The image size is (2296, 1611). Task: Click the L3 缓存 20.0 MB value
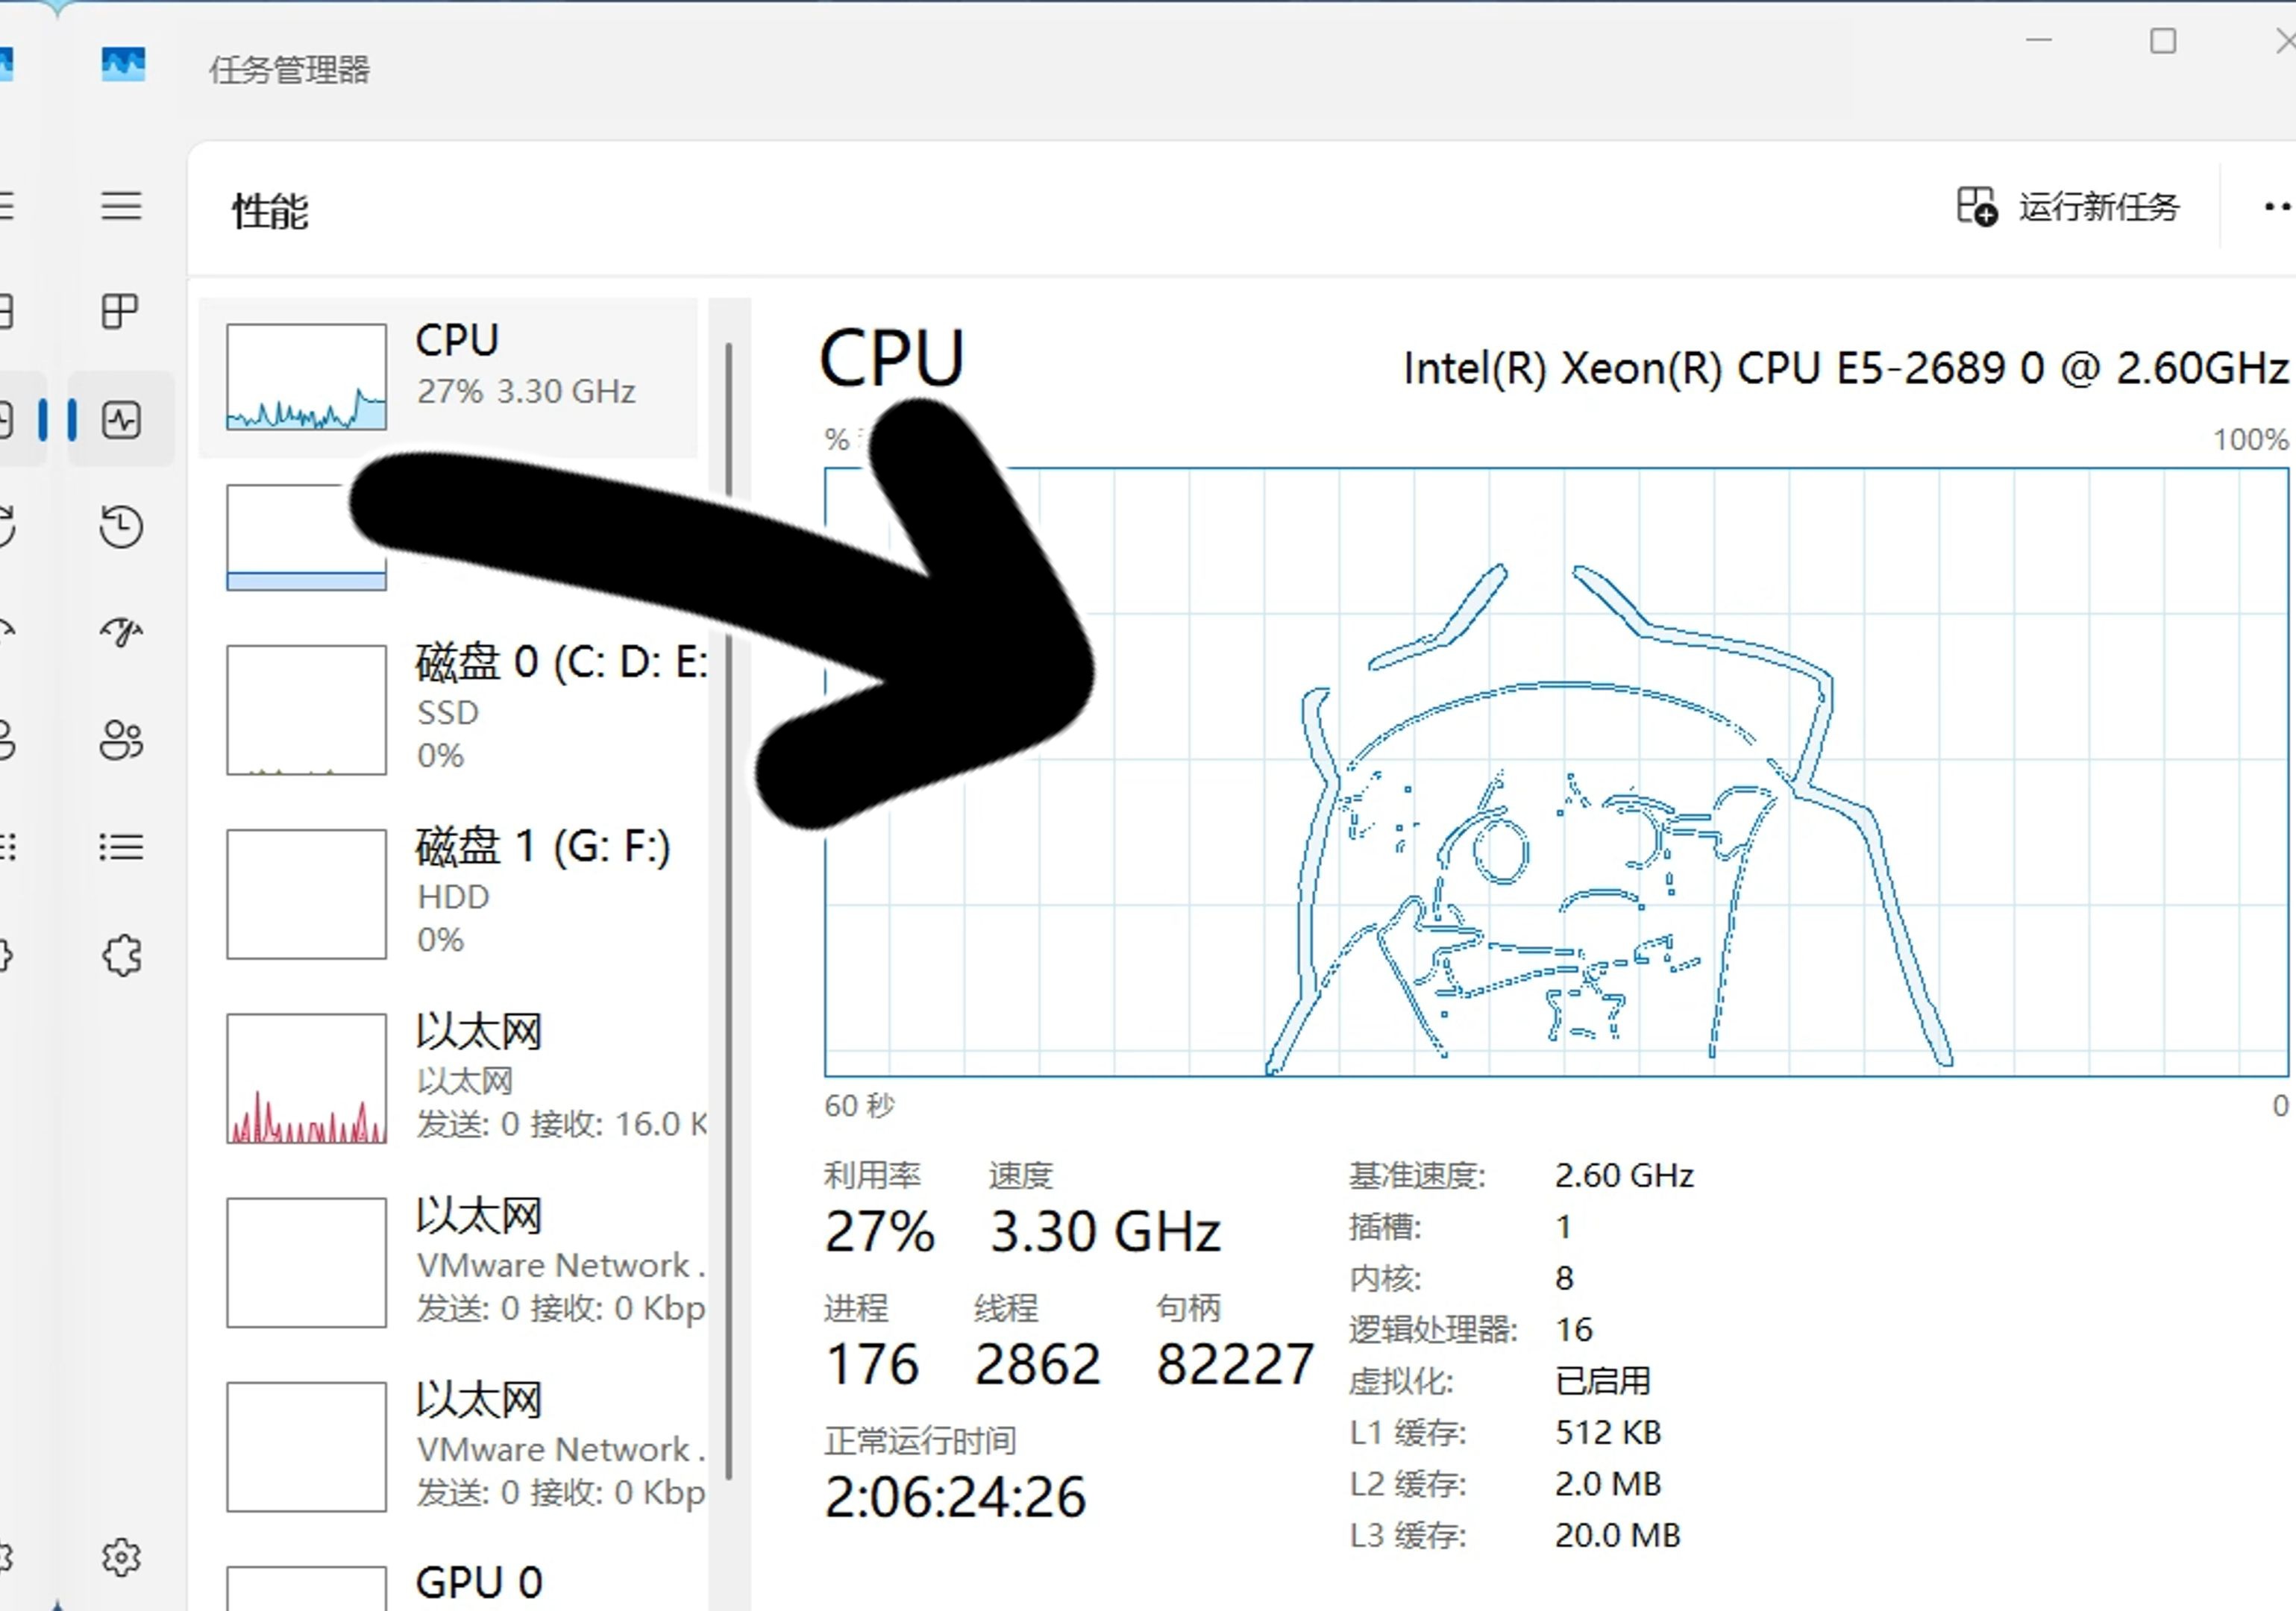click(1618, 1535)
